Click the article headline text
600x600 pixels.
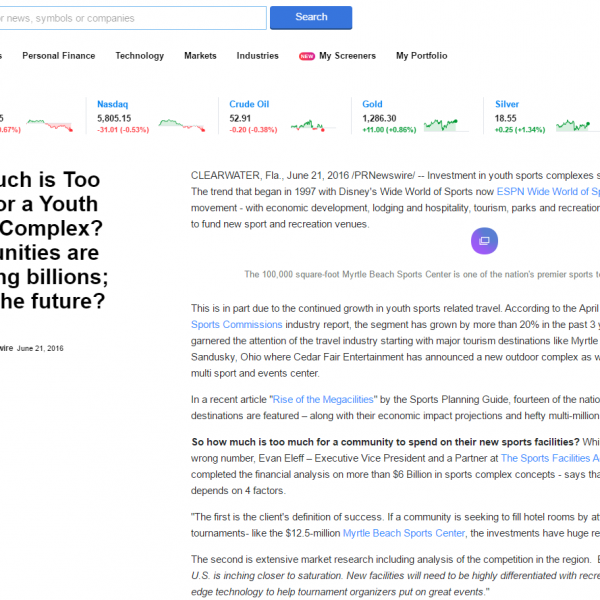pyautogui.click(x=54, y=240)
